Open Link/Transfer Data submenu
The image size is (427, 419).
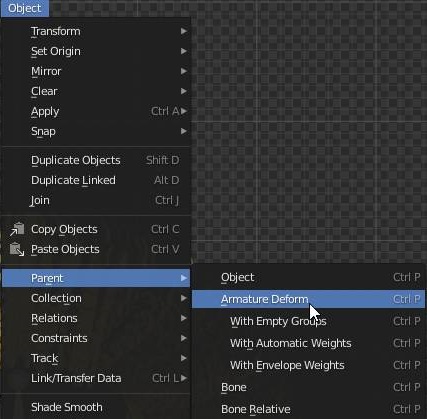click(x=96, y=378)
